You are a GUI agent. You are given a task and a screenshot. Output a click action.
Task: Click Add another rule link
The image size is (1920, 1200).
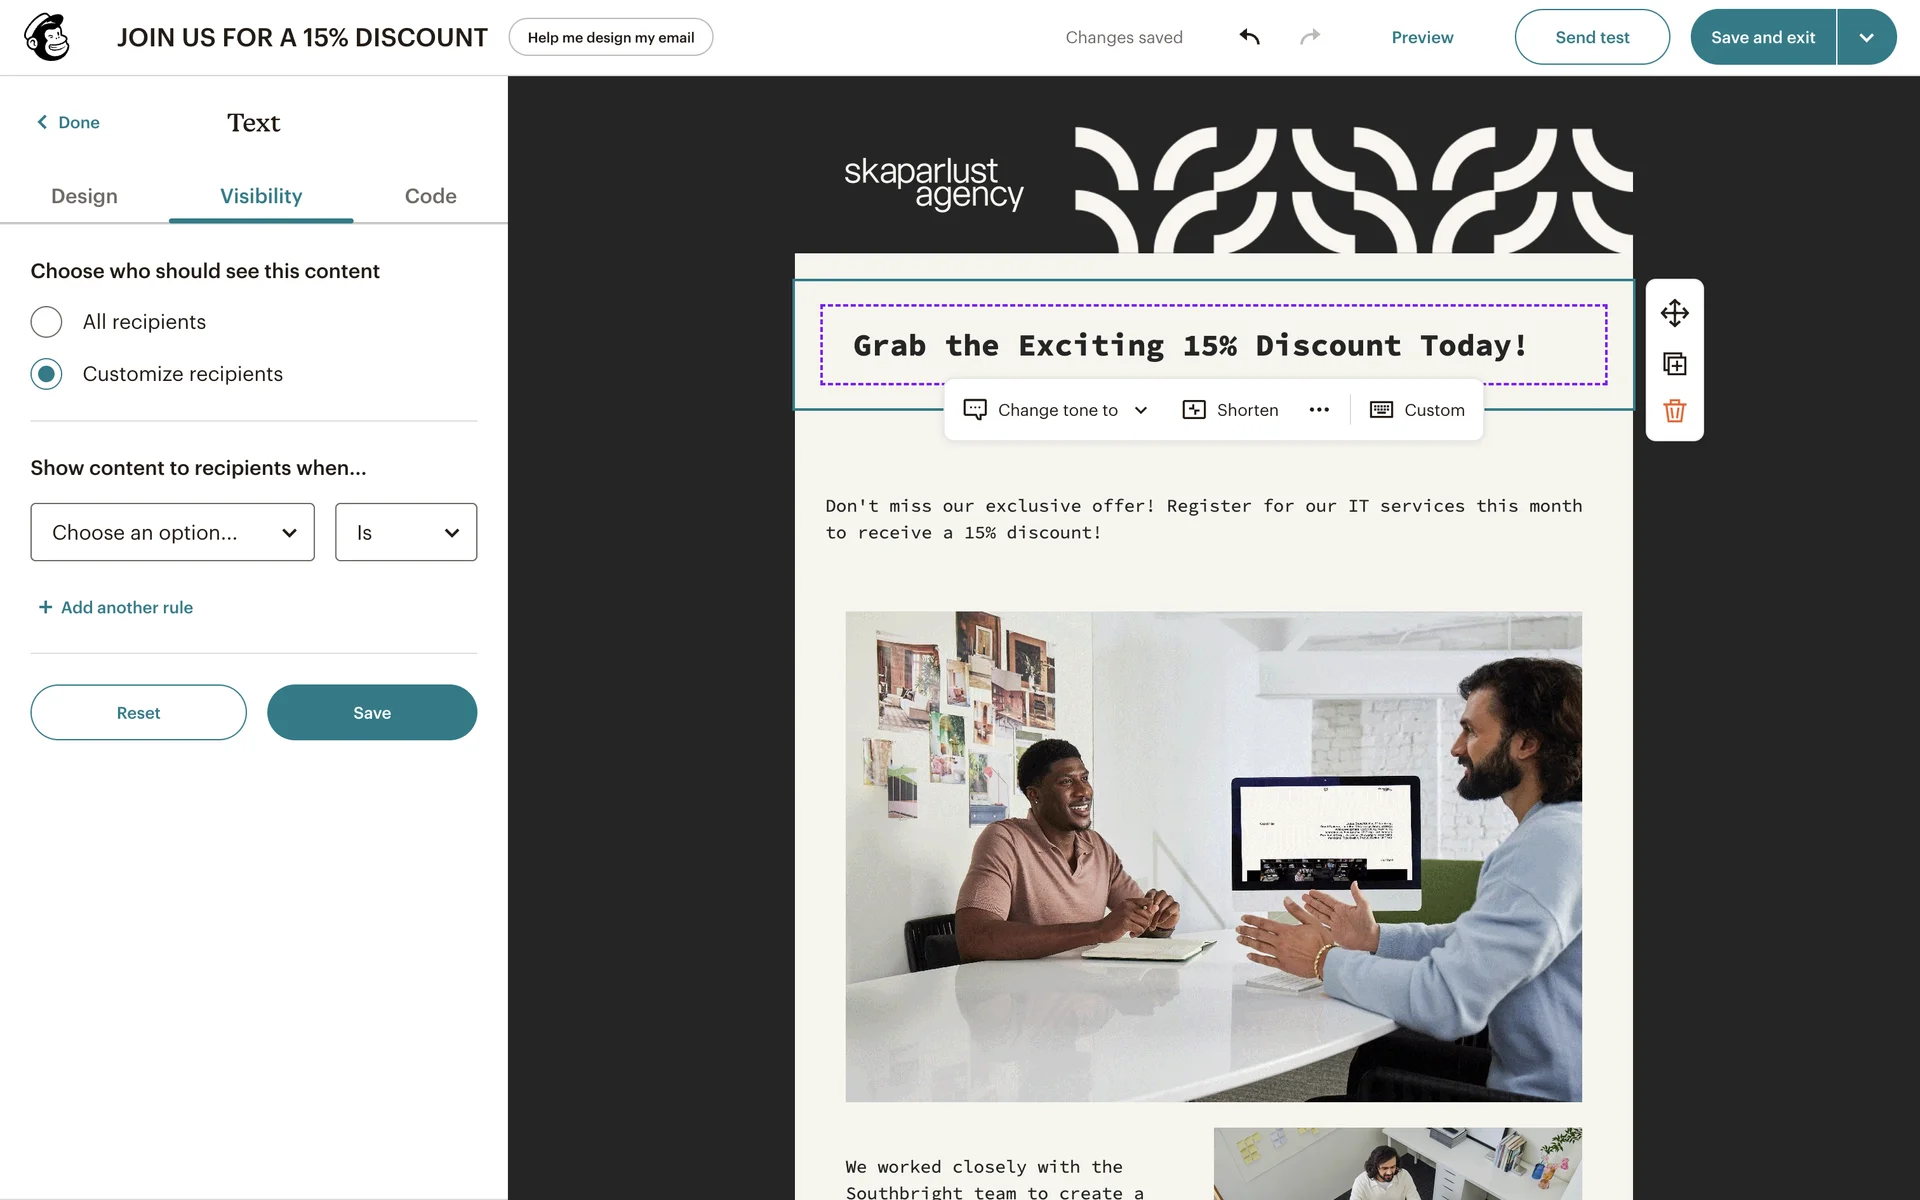[x=116, y=607]
